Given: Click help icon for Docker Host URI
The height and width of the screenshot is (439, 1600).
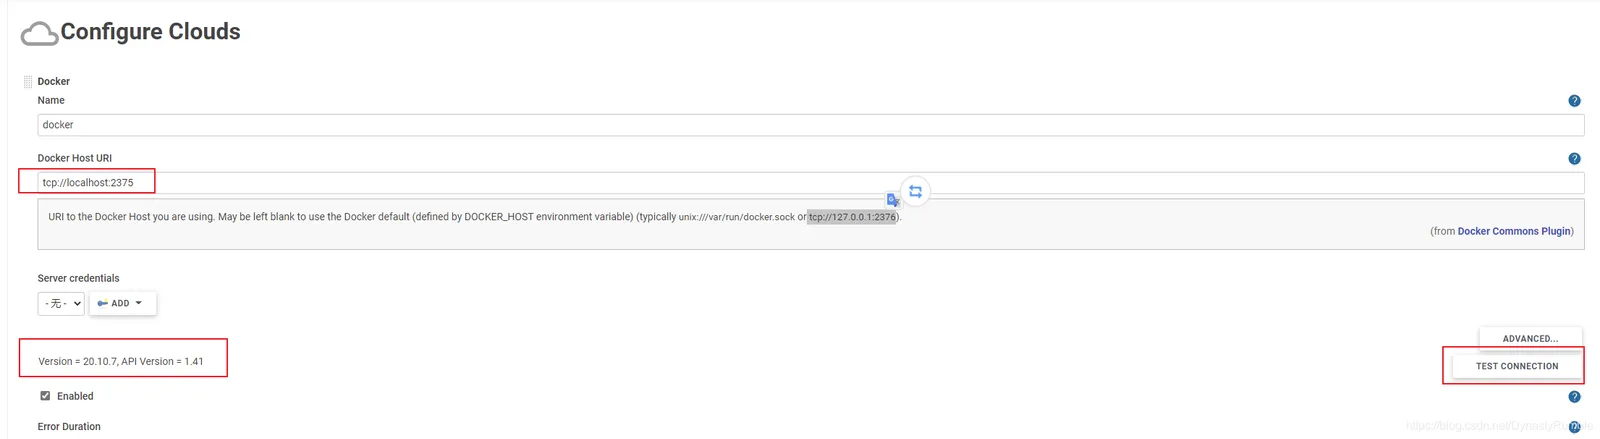Looking at the screenshot, I should 1574,159.
